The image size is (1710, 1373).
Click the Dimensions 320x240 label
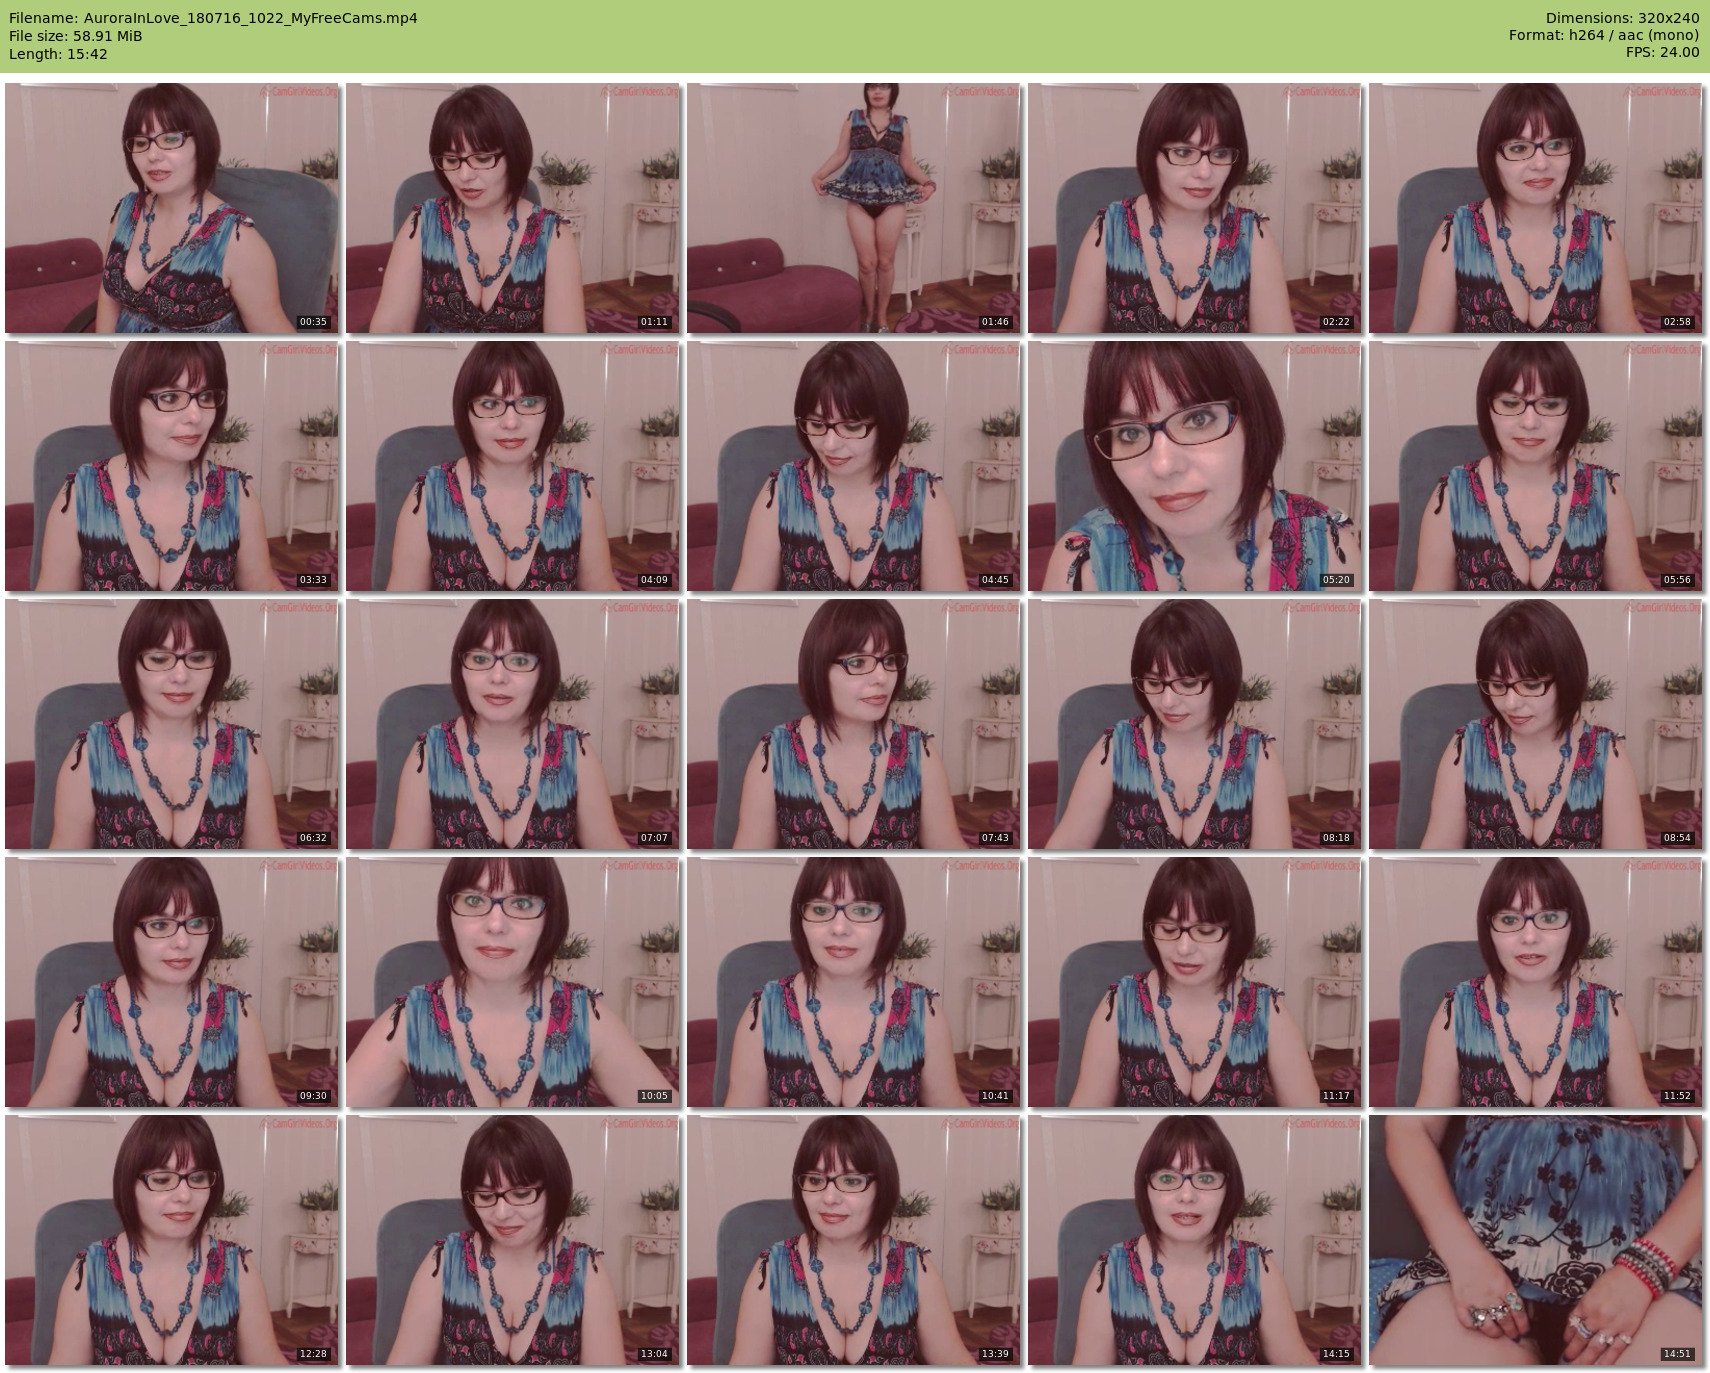click(1622, 18)
